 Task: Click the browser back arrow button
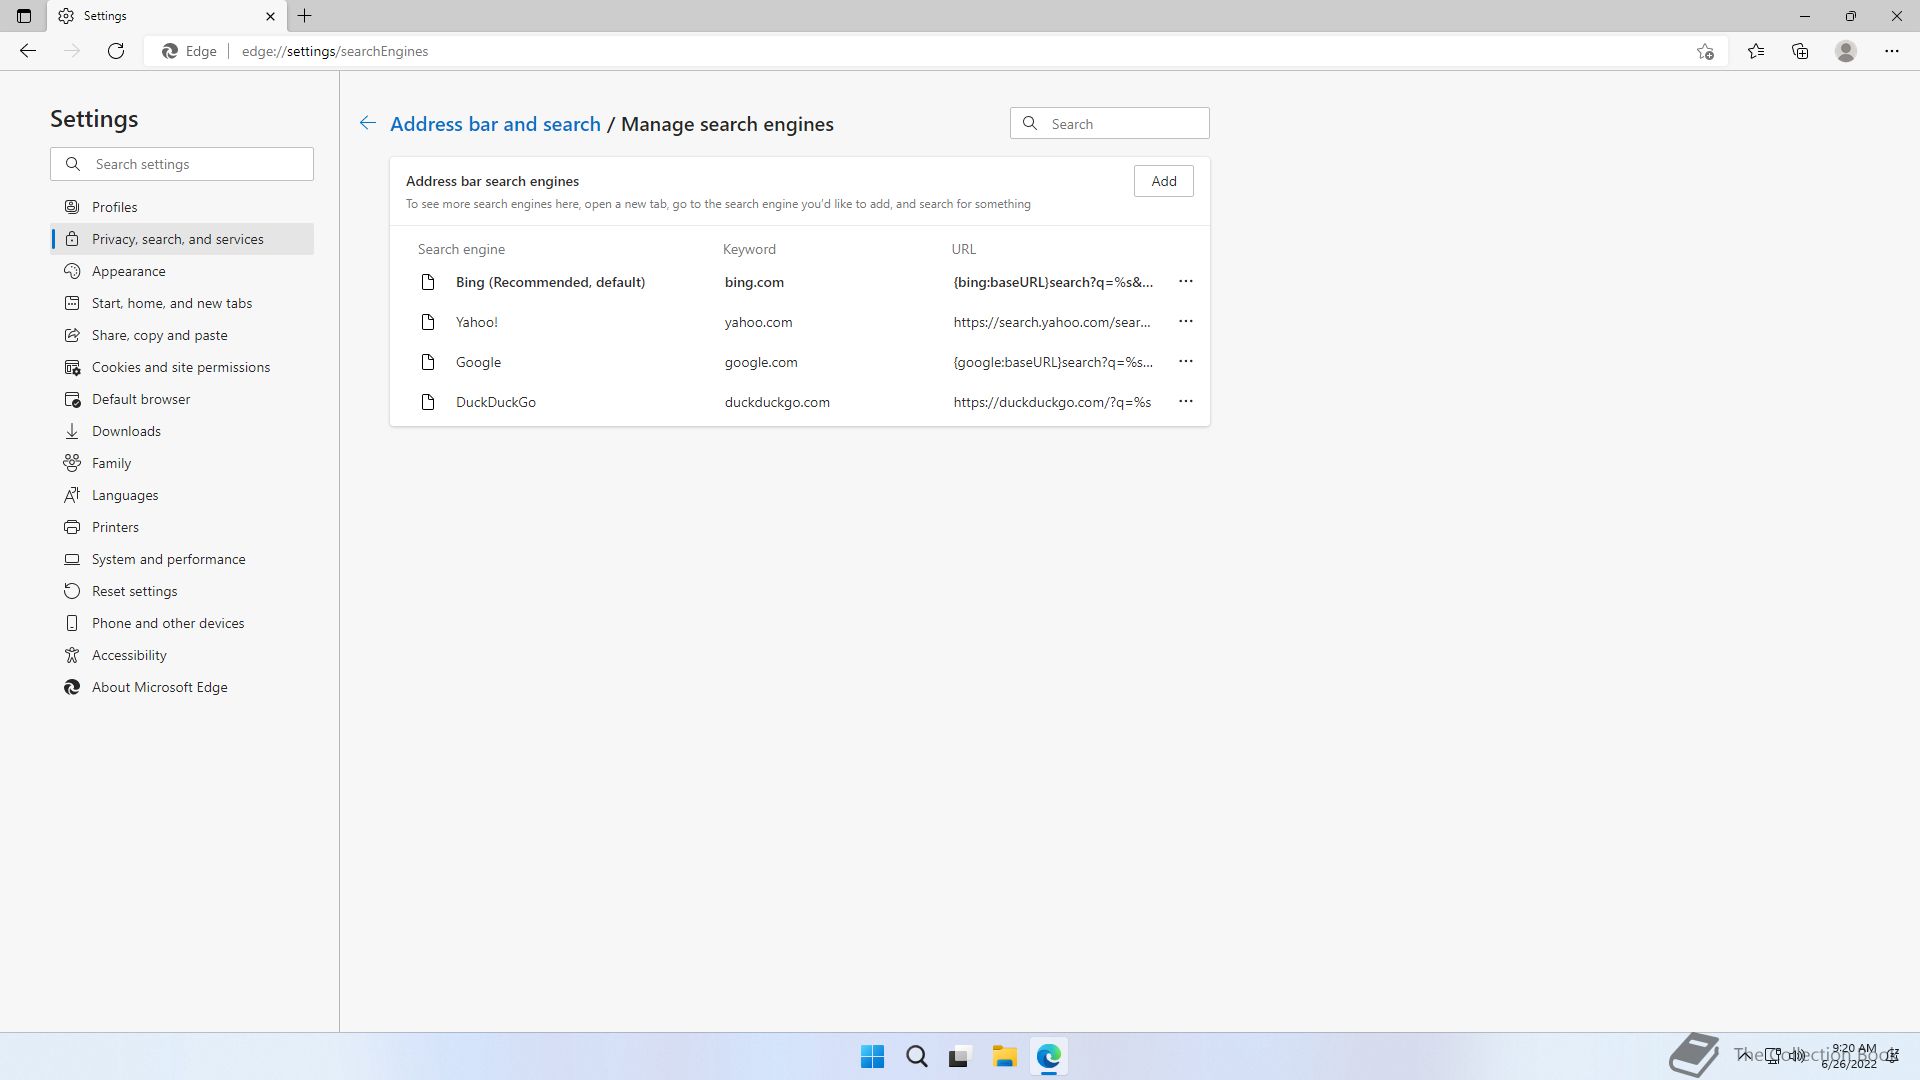(28, 51)
